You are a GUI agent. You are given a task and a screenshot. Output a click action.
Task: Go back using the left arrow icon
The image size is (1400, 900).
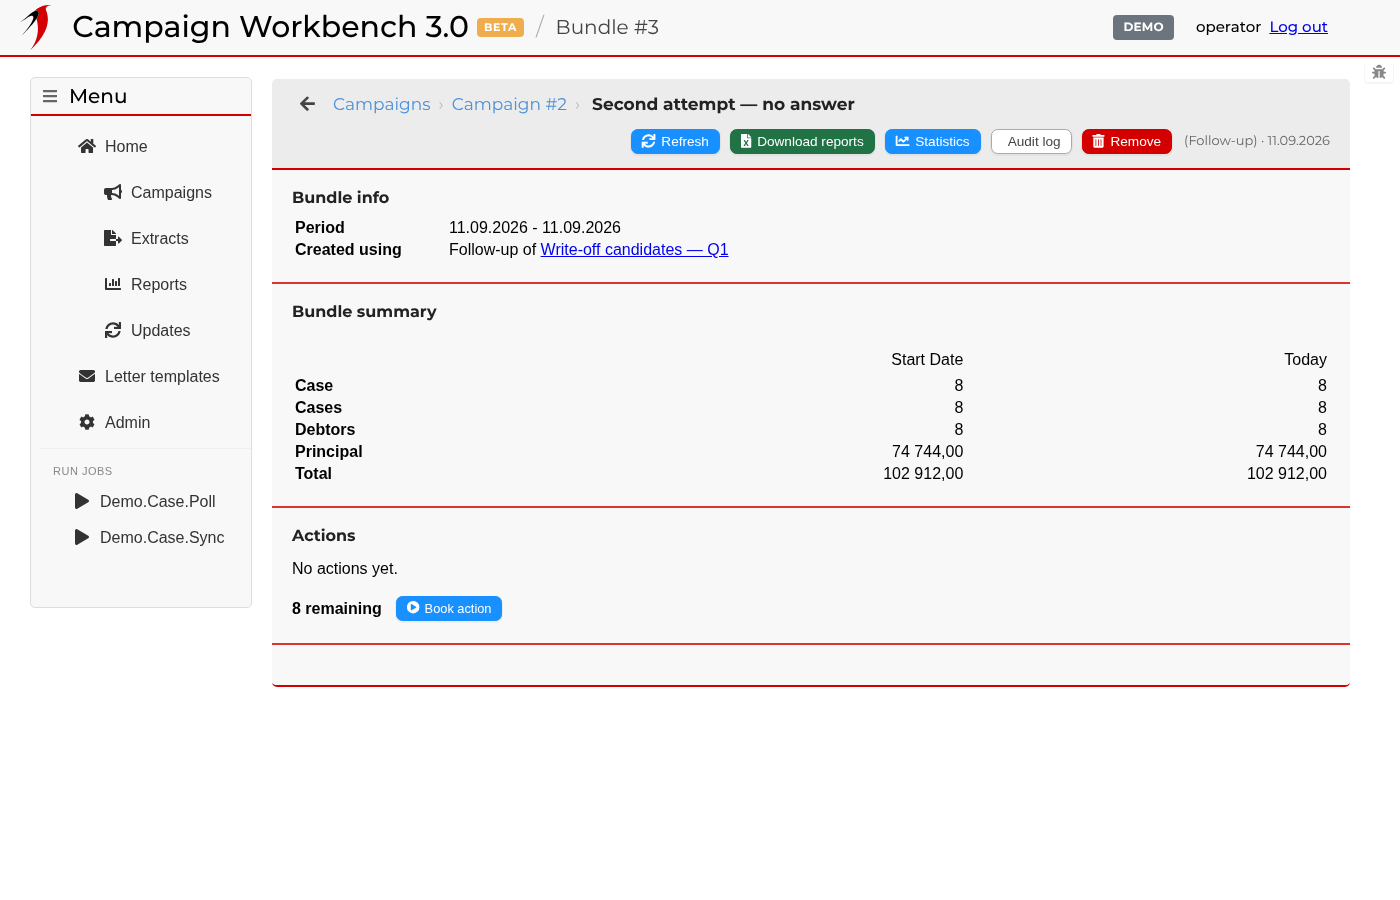tap(307, 104)
